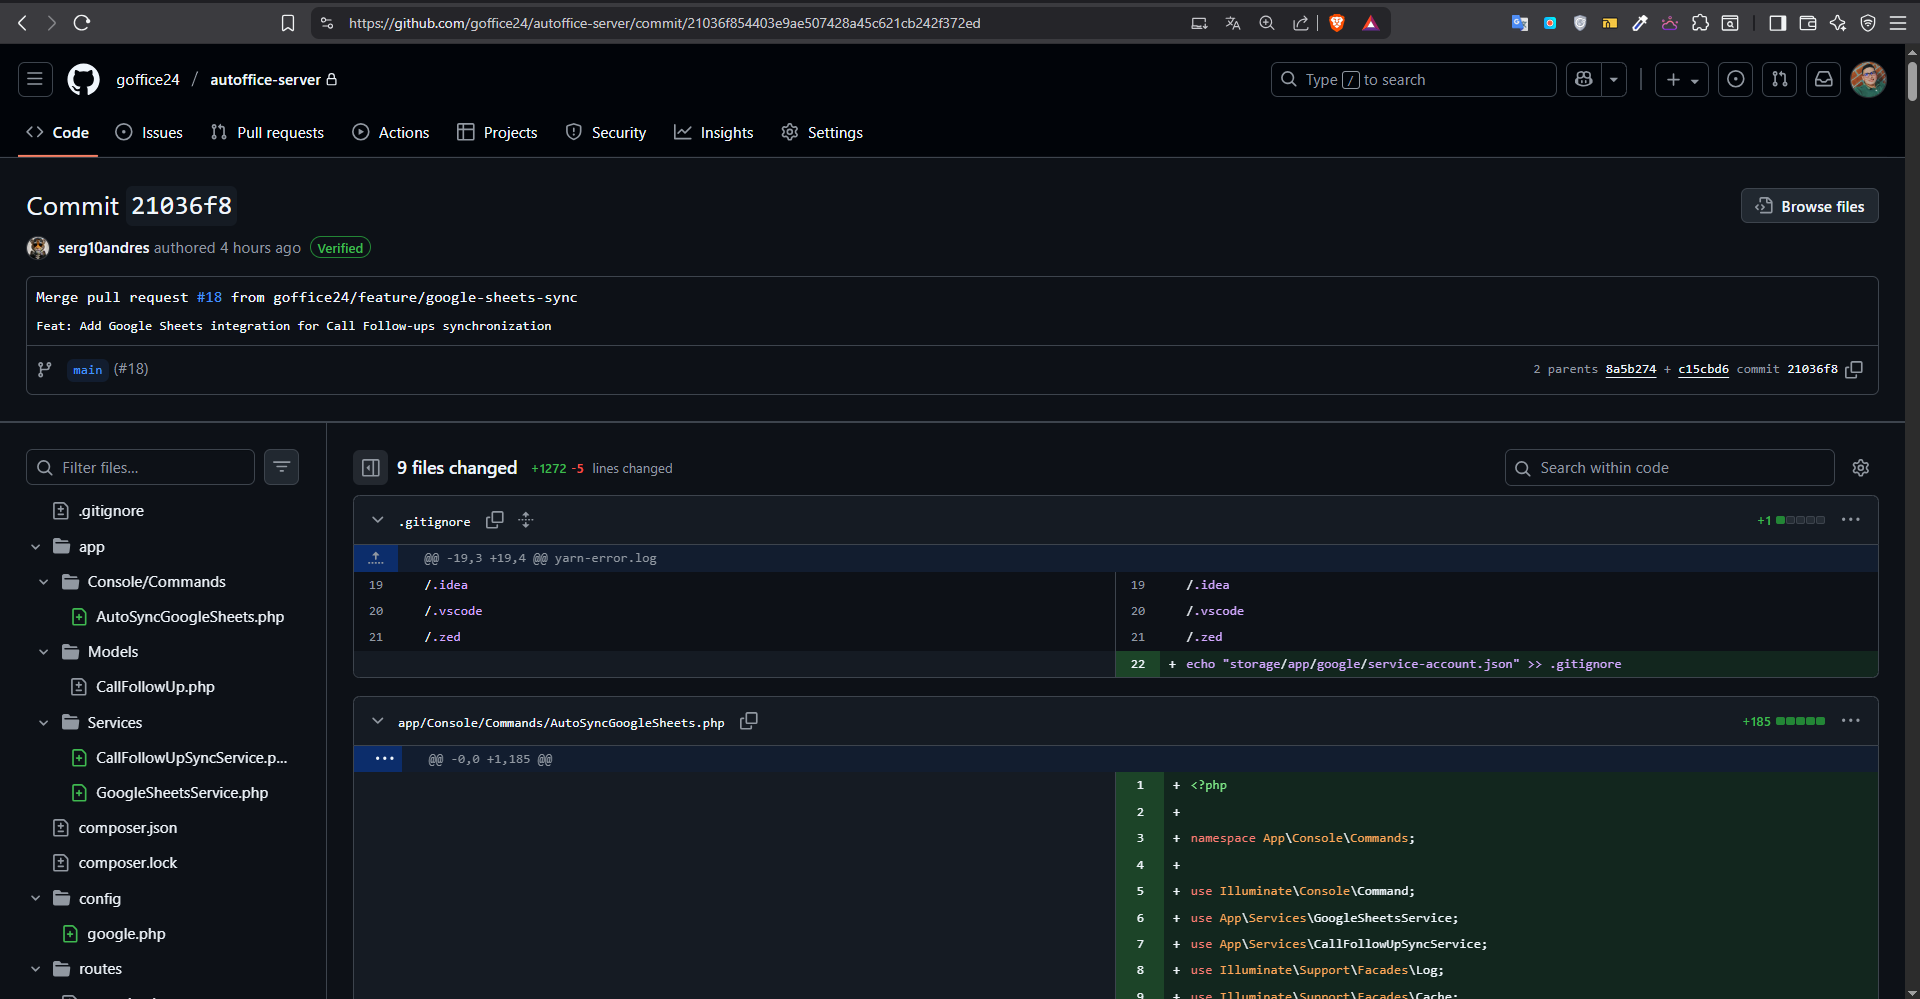Toggle the file tree sidebar panel
This screenshot has width=1920, height=999.
tap(371, 468)
